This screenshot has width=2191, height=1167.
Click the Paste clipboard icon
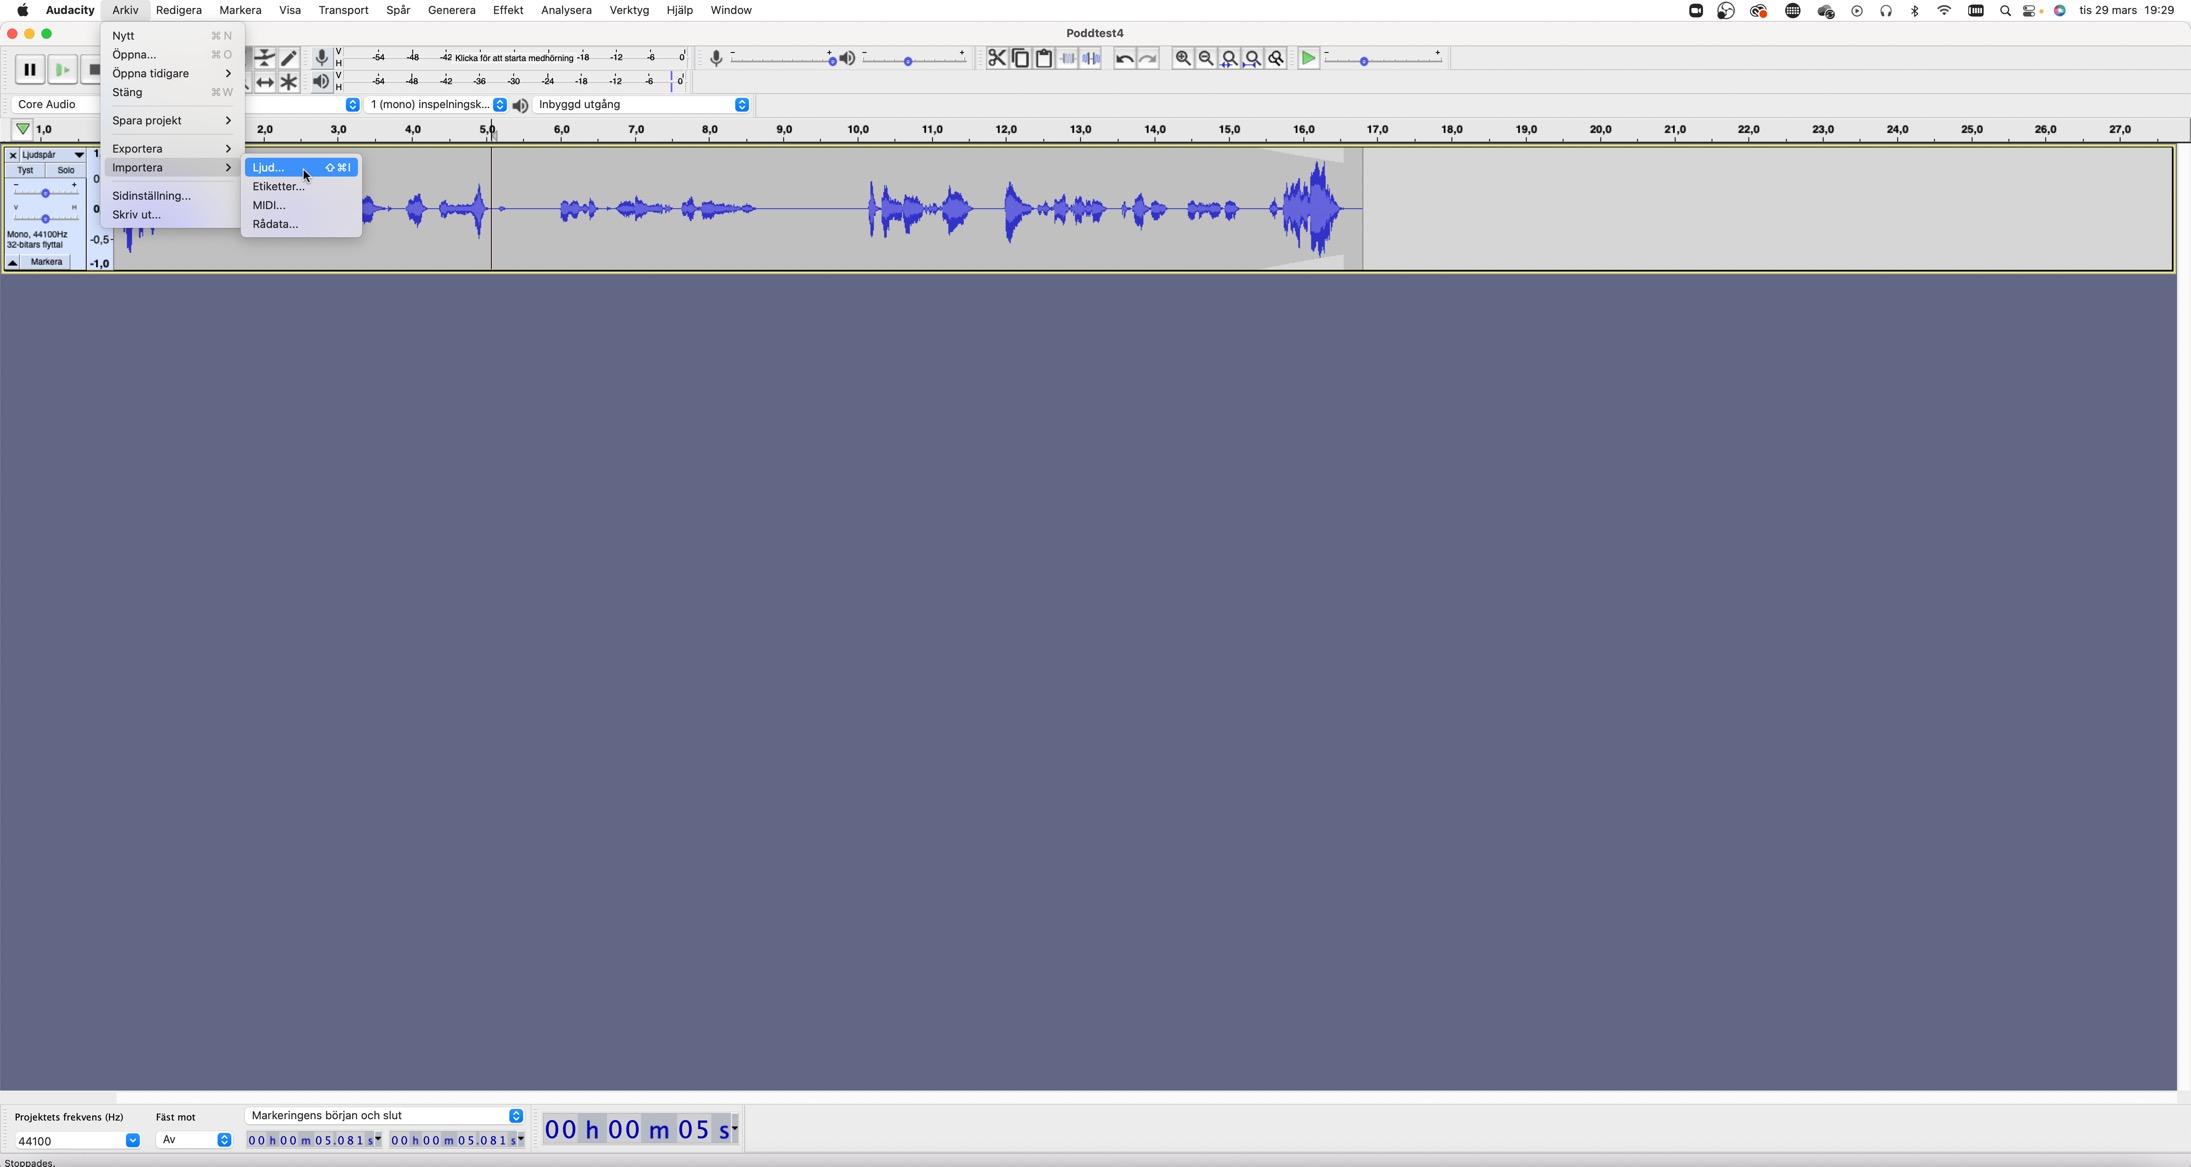point(1043,59)
